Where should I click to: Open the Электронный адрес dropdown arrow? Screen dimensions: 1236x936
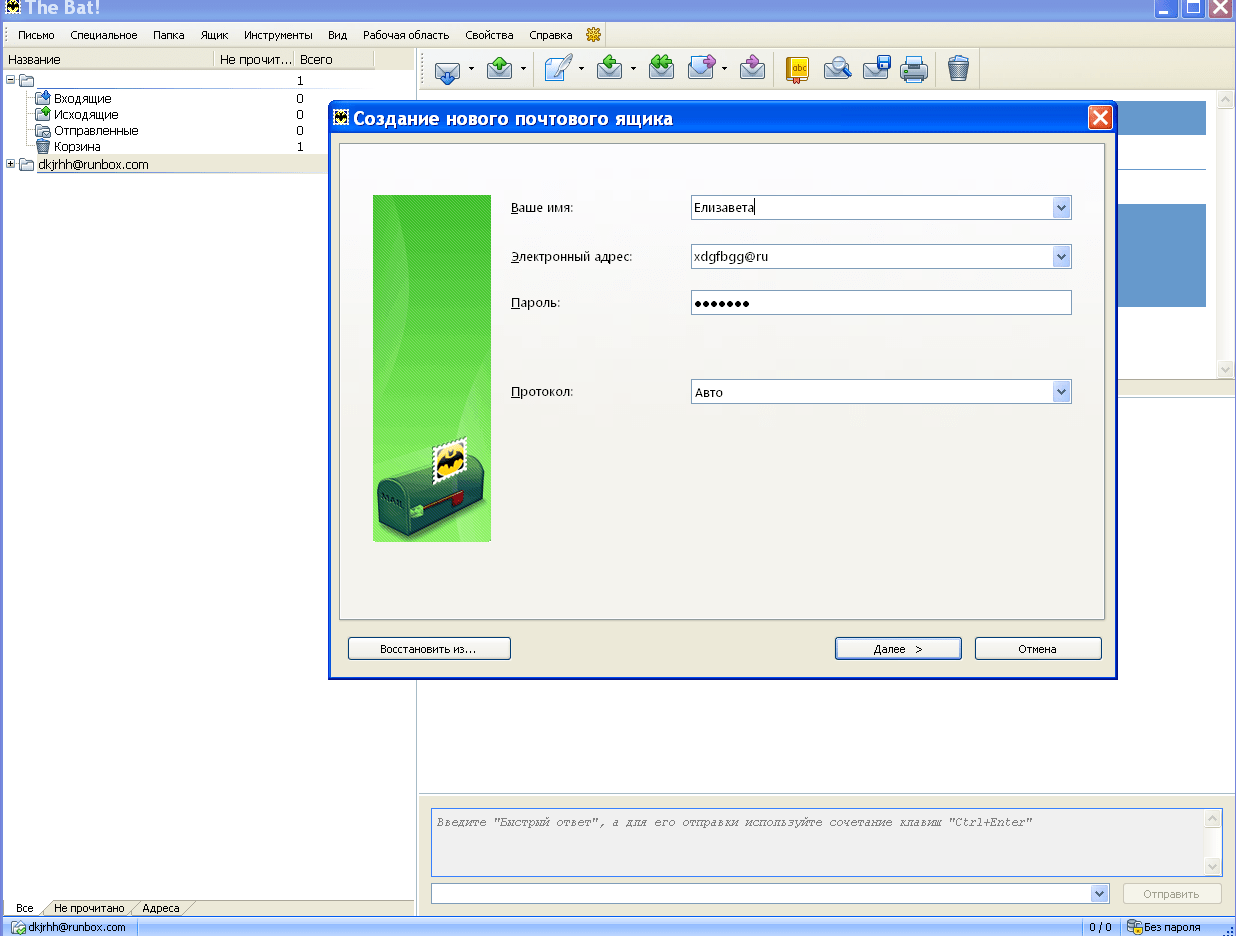pyautogui.click(x=1061, y=257)
